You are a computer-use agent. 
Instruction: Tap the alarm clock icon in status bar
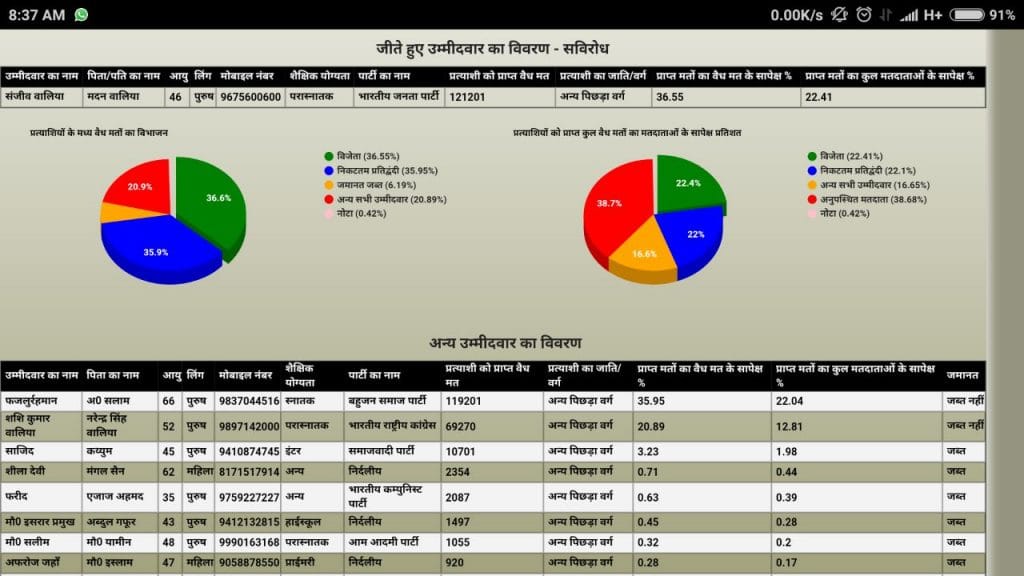864,15
